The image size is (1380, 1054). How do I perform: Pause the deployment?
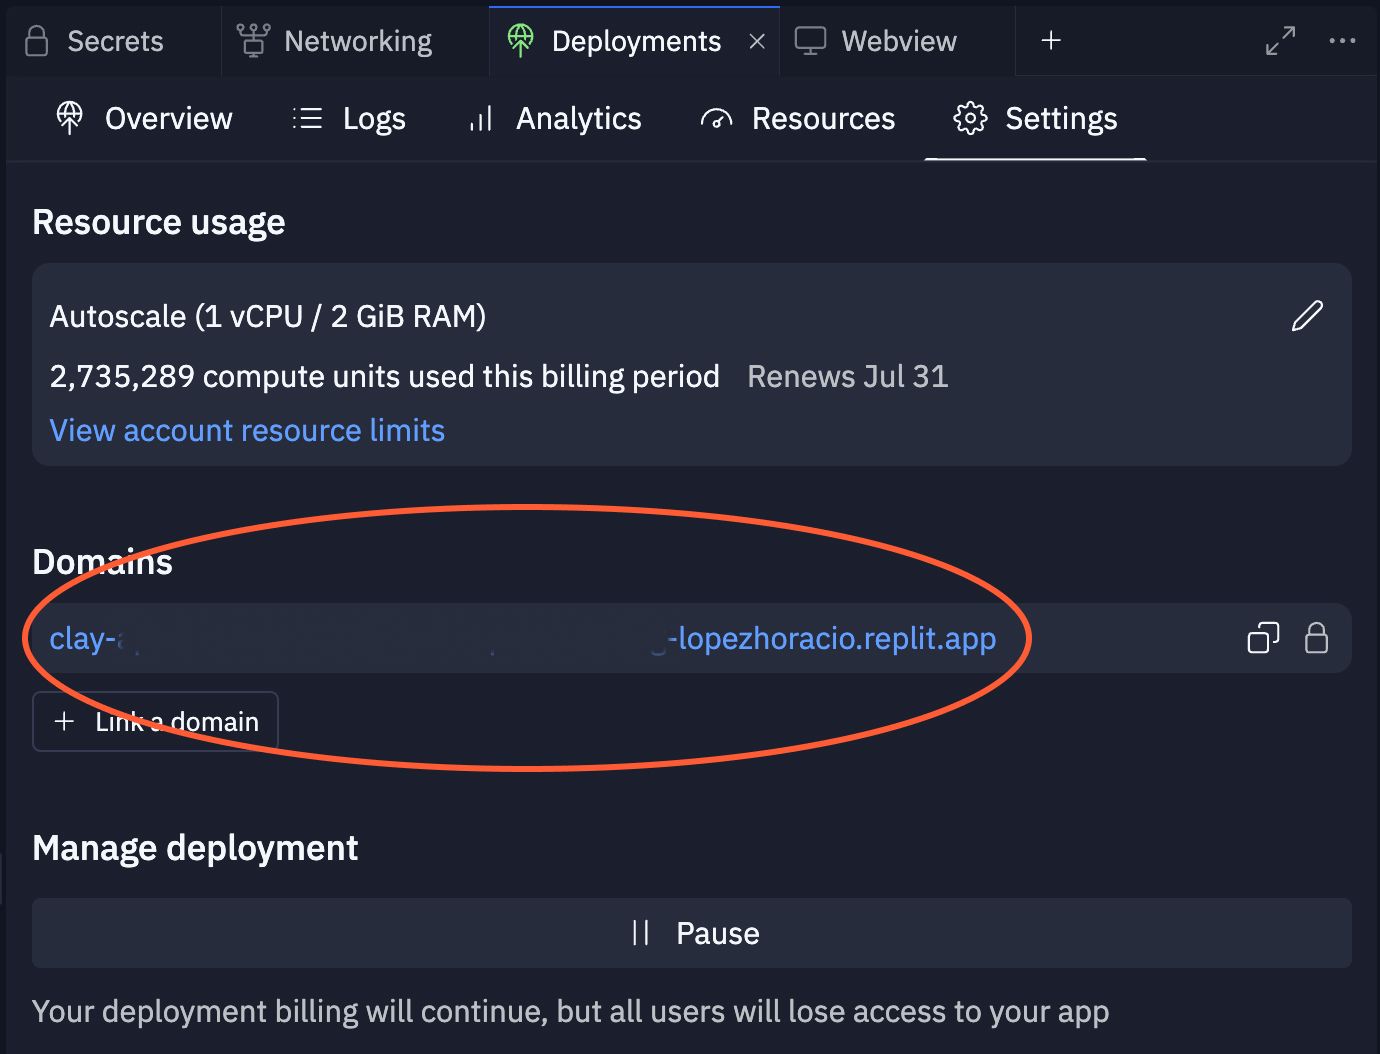tap(691, 932)
